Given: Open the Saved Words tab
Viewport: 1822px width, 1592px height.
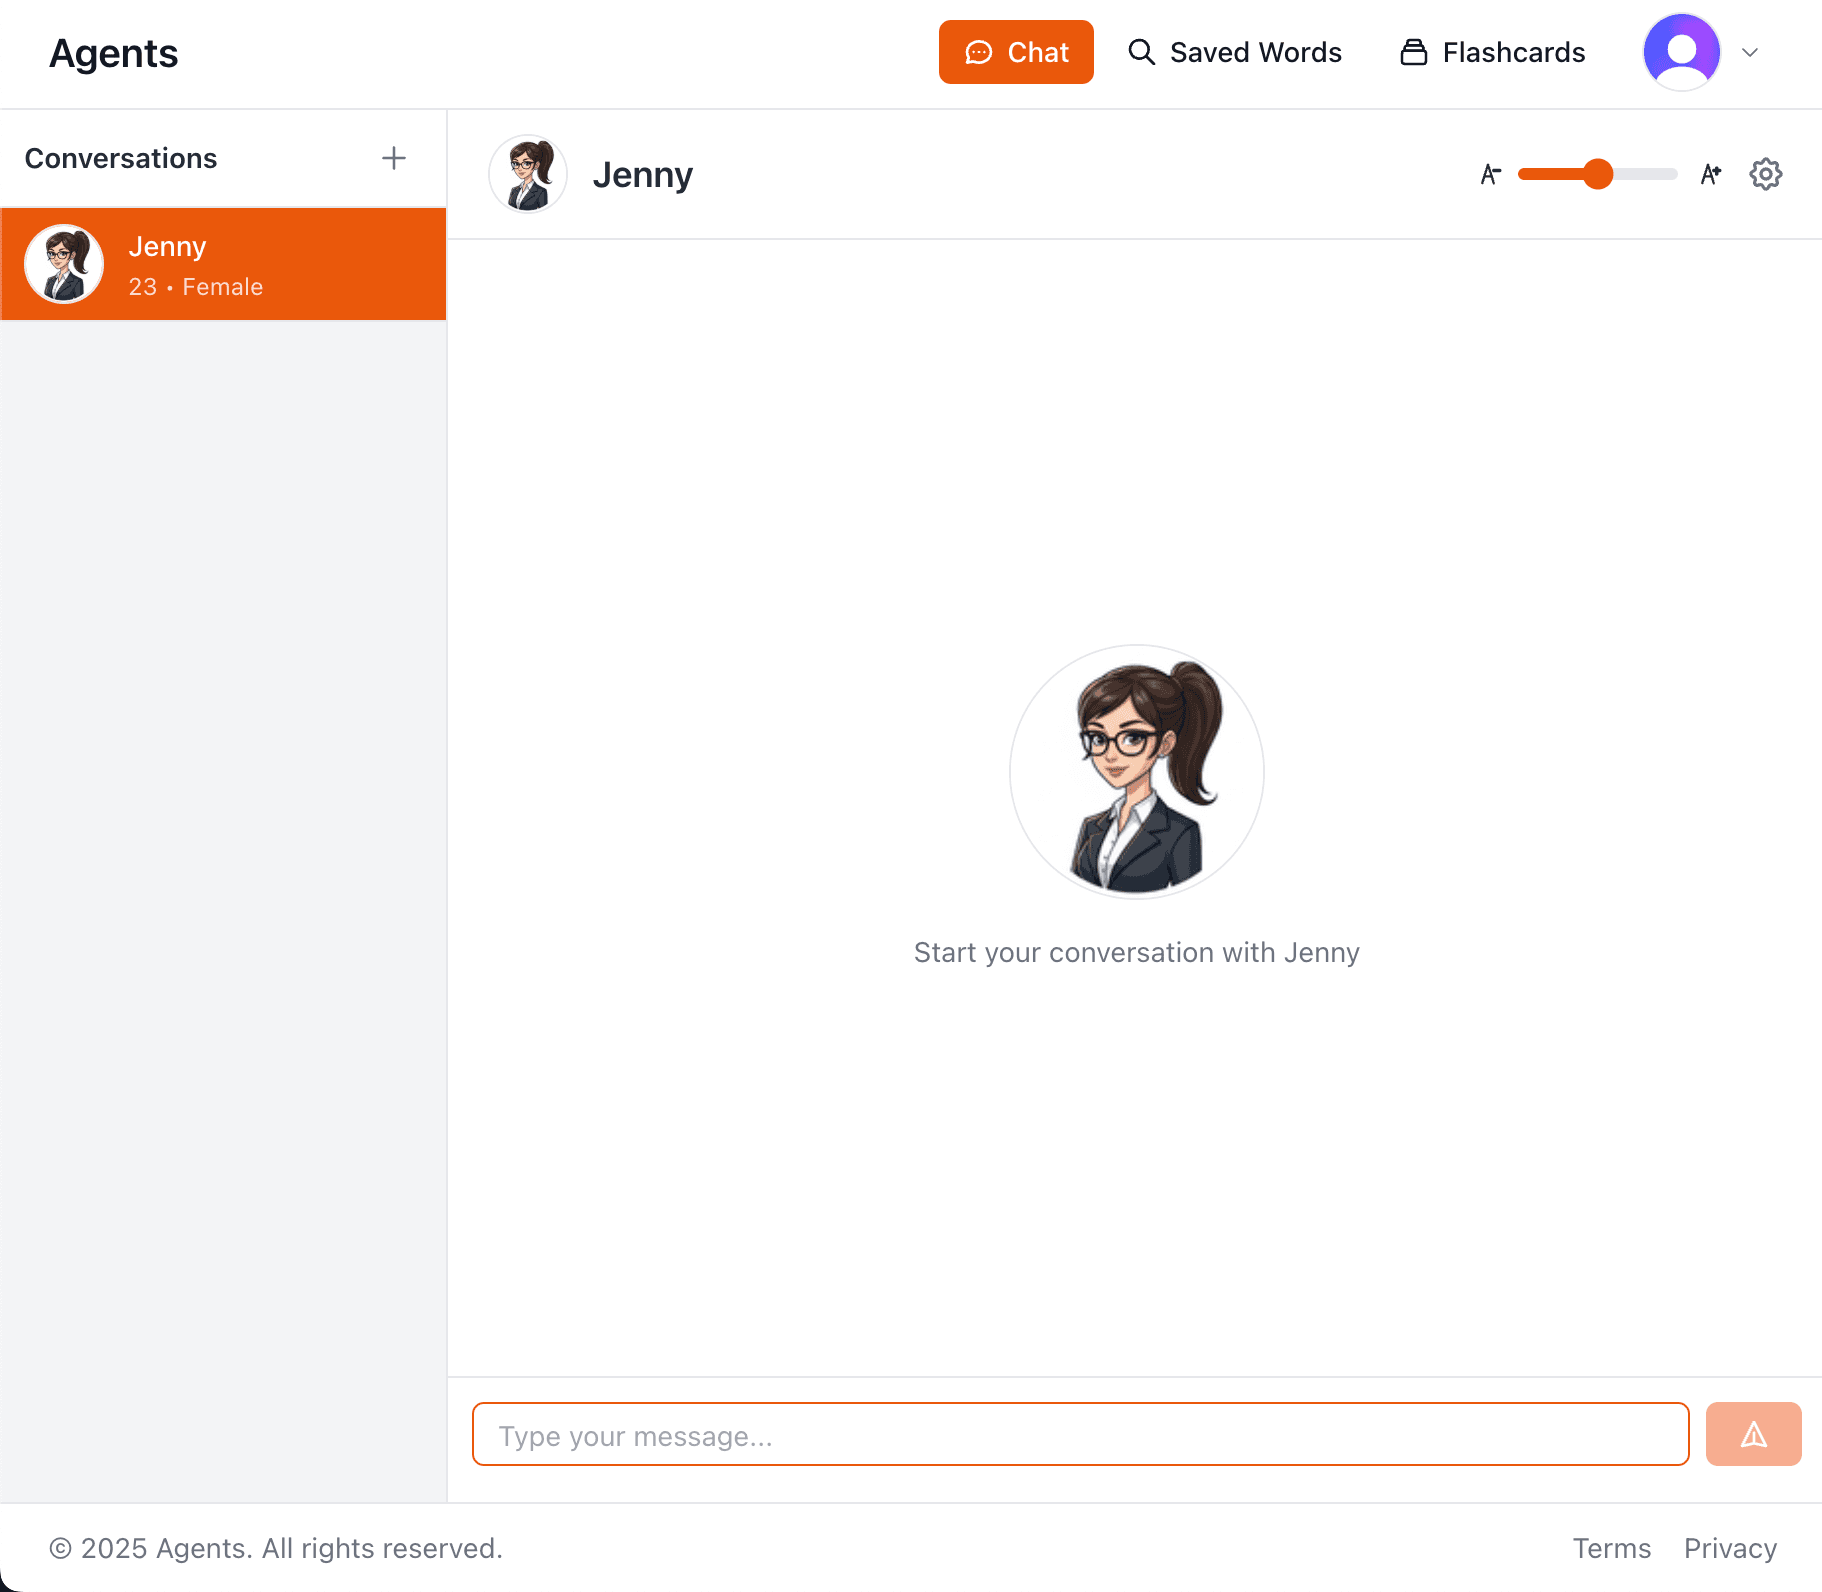Looking at the screenshot, I should coord(1235,52).
